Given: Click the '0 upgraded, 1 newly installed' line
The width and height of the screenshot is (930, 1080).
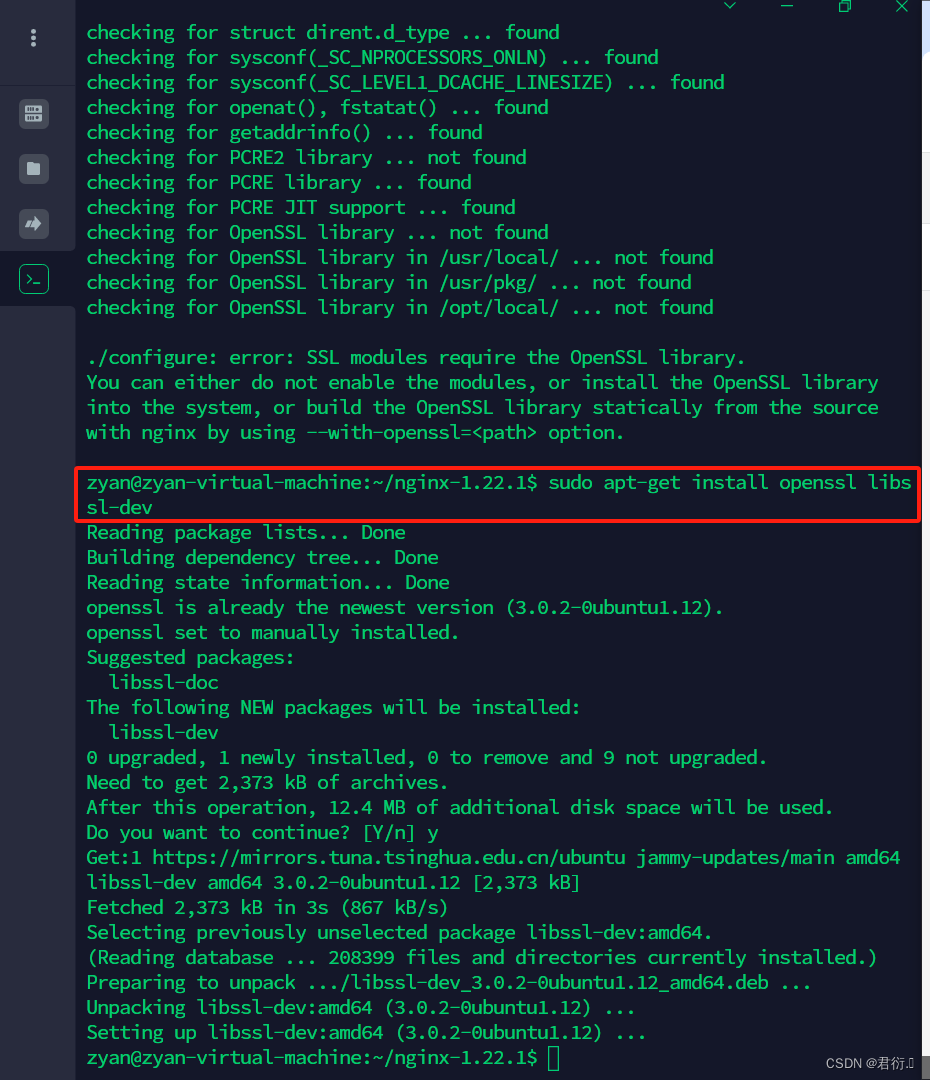Looking at the screenshot, I should (x=426, y=758).
